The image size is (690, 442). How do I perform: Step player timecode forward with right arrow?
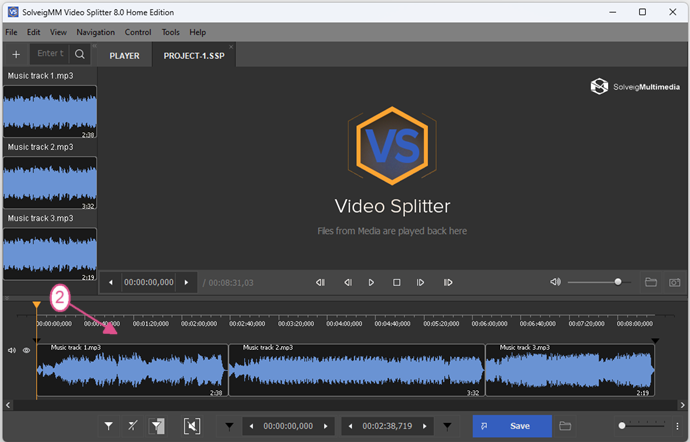point(186,283)
